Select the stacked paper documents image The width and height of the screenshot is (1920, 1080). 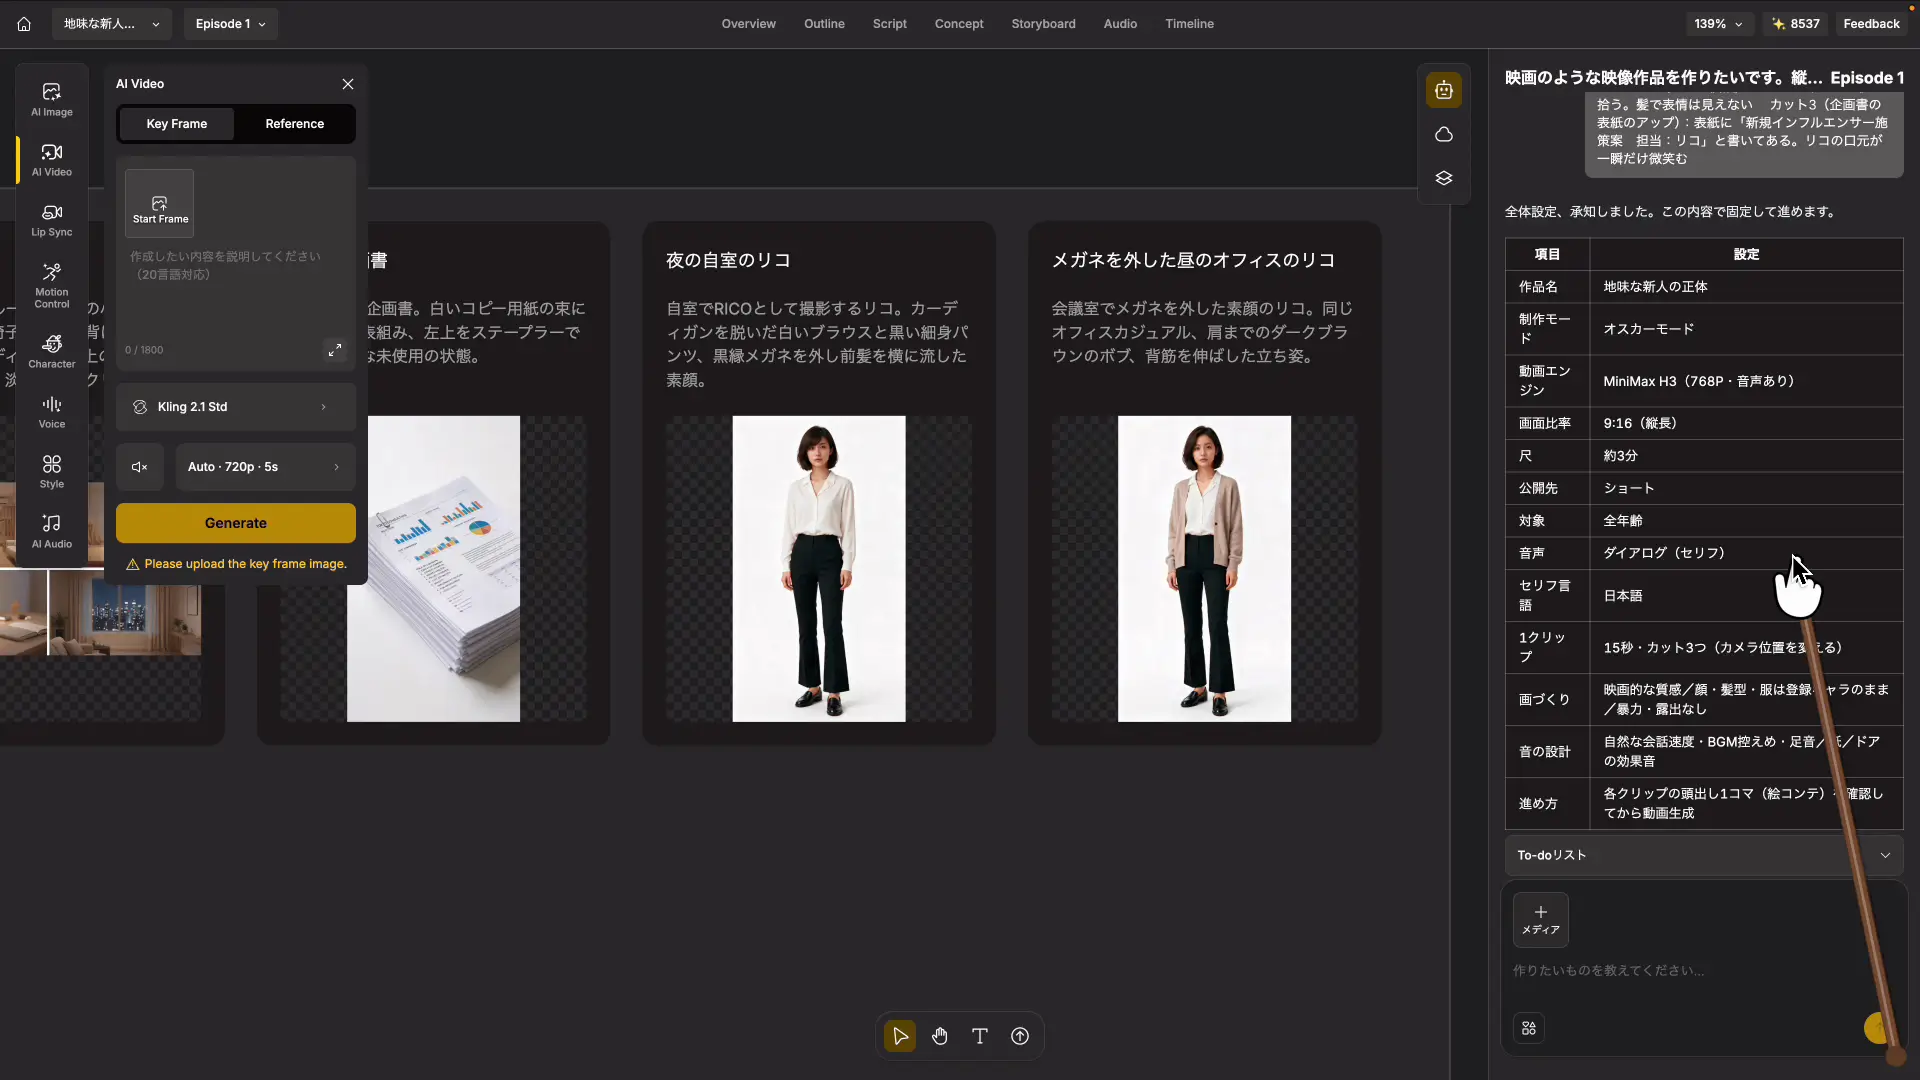click(x=433, y=569)
